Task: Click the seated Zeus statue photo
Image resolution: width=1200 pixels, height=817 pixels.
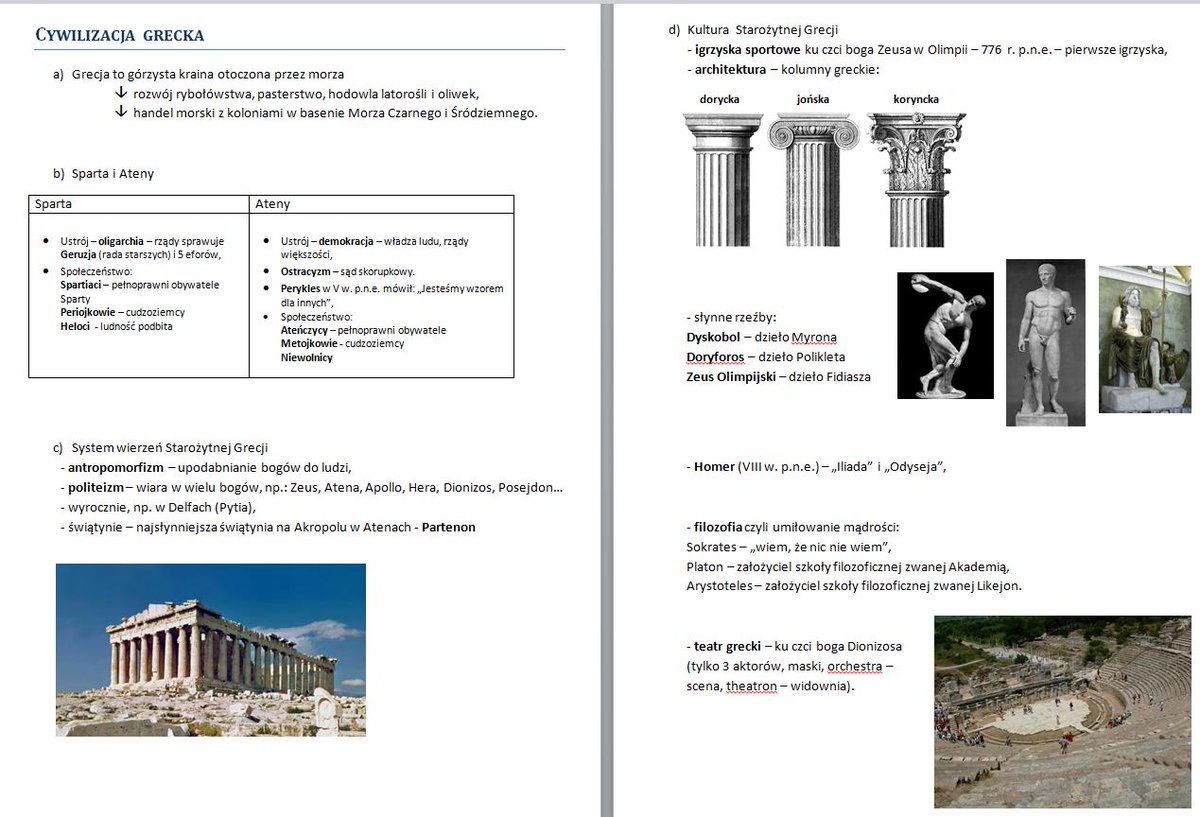Action: point(1144,338)
